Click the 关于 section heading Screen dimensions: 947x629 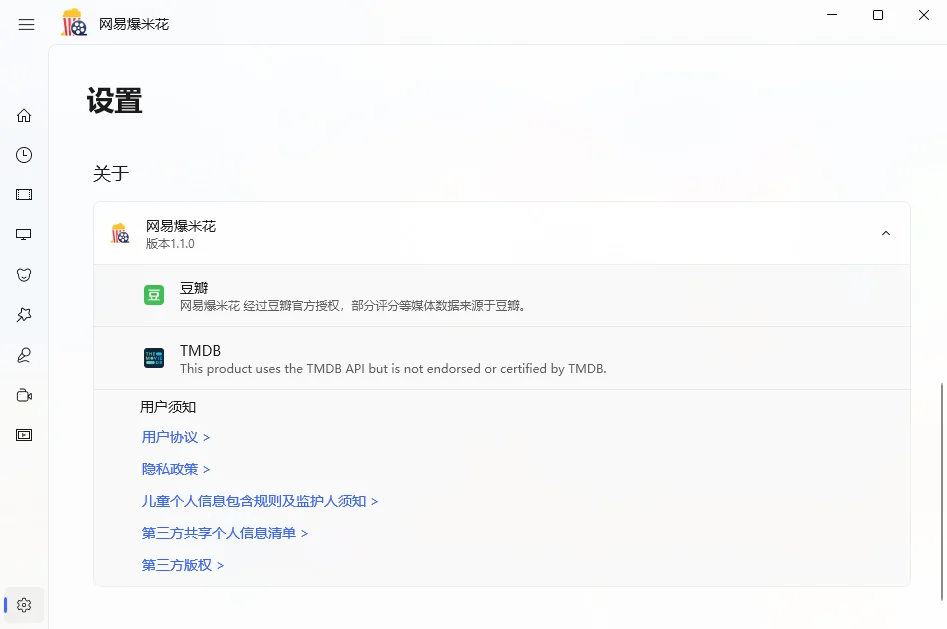coord(111,174)
